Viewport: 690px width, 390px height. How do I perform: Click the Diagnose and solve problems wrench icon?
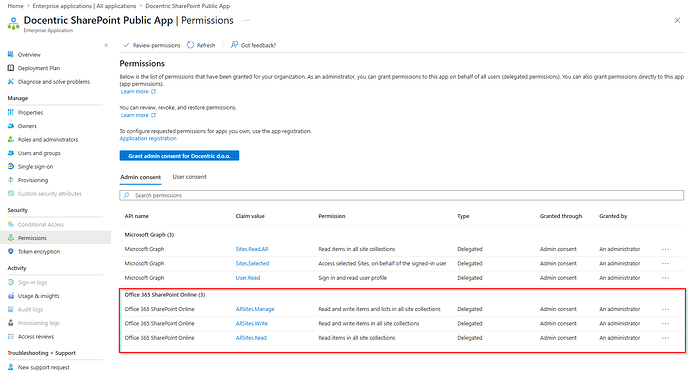(11, 81)
